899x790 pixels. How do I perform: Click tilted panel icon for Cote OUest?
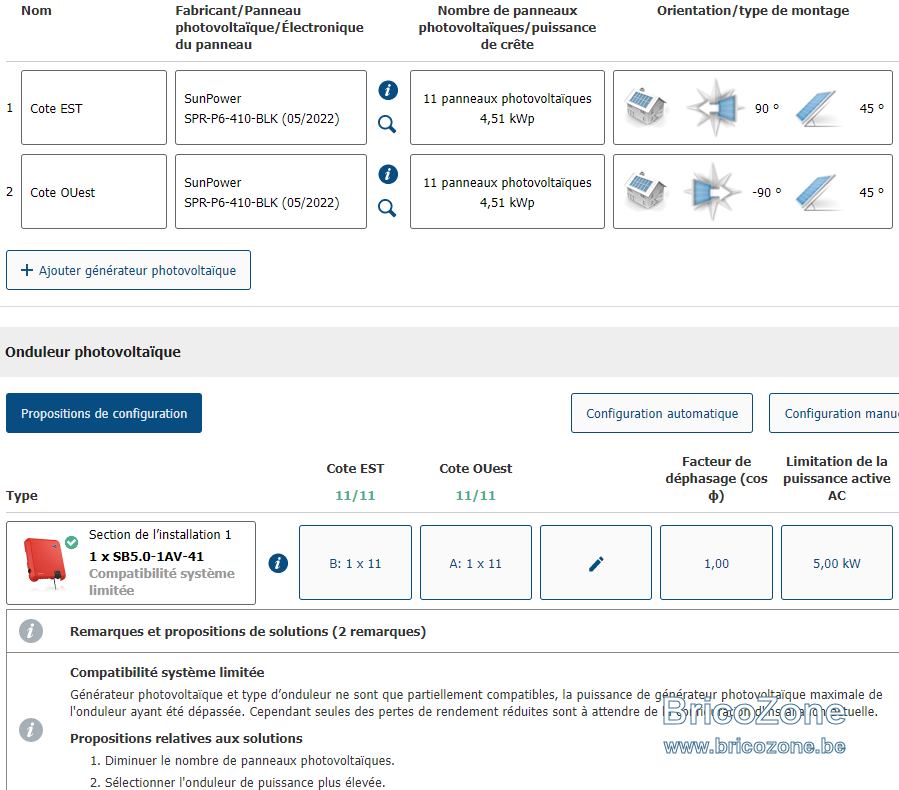pyautogui.click(x=818, y=191)
